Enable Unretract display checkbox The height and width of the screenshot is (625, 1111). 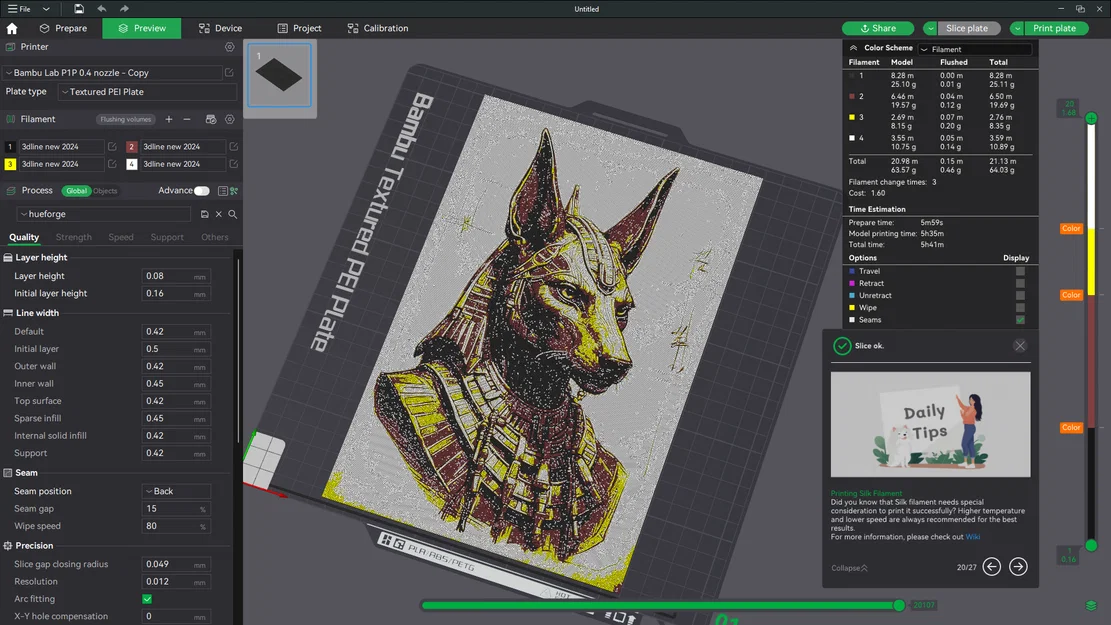coord(1020,295)
